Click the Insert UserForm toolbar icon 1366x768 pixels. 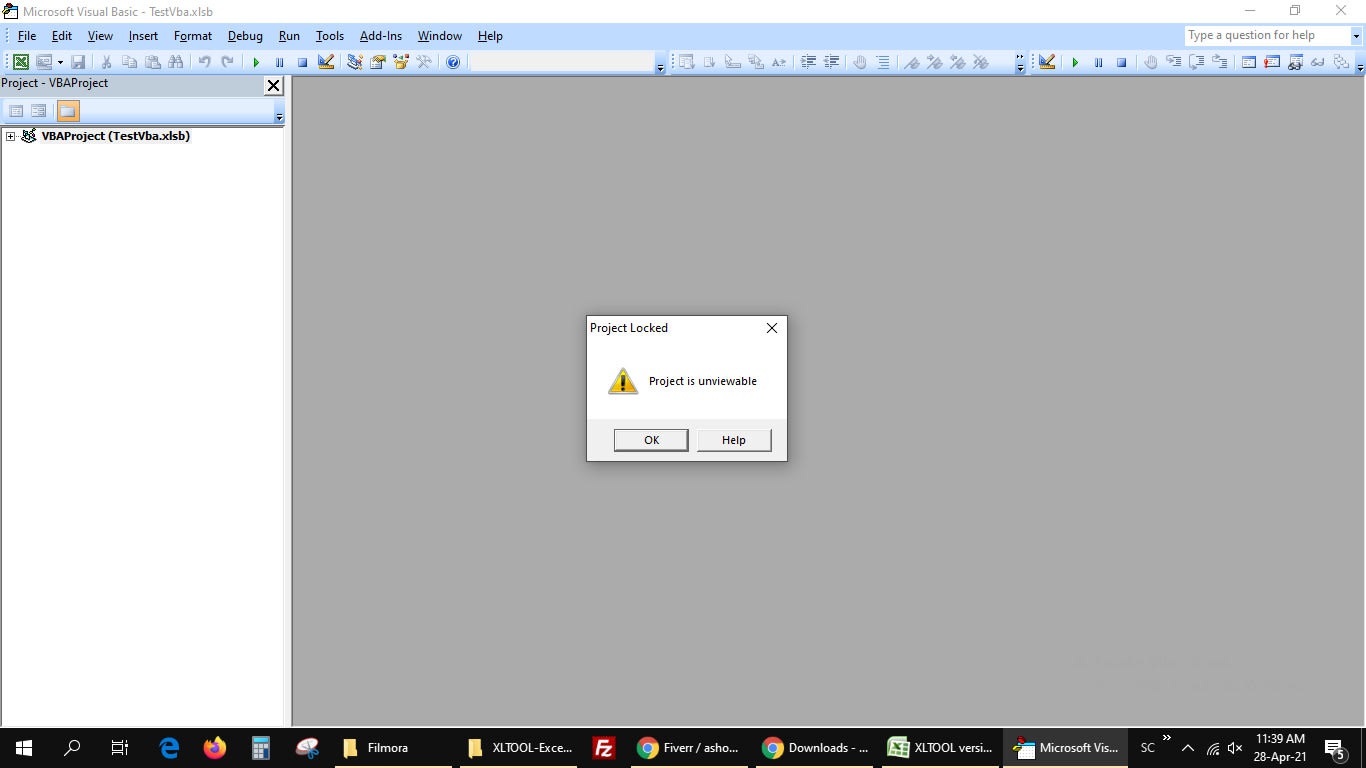point(44,62)
